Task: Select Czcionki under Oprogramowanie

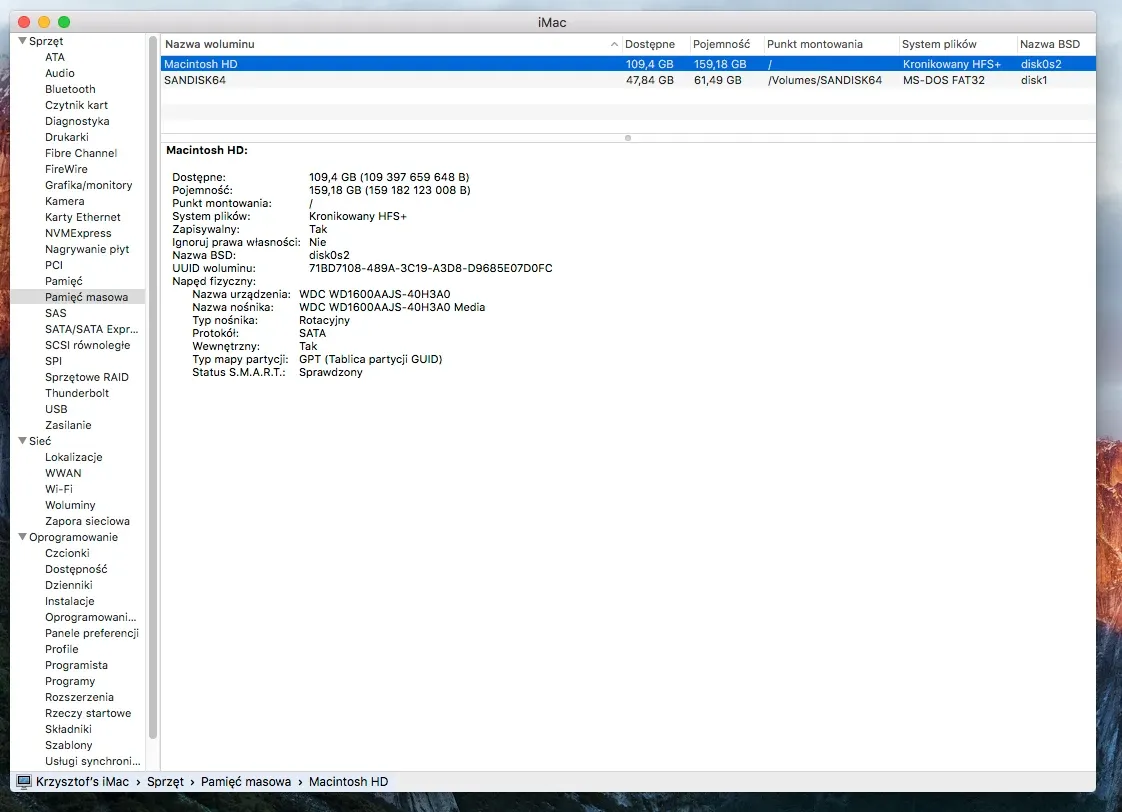Action: coord(67,553)
